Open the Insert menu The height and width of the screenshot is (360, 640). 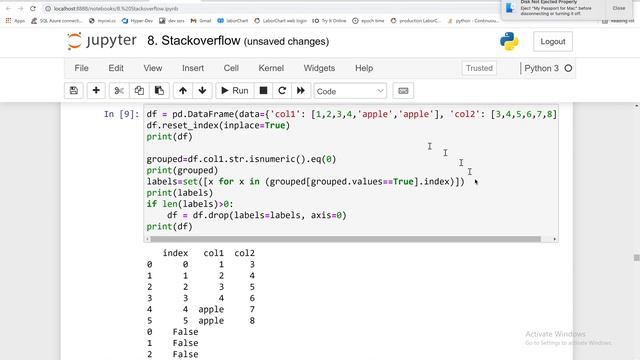pyautogui.click(x=193, y=68)
